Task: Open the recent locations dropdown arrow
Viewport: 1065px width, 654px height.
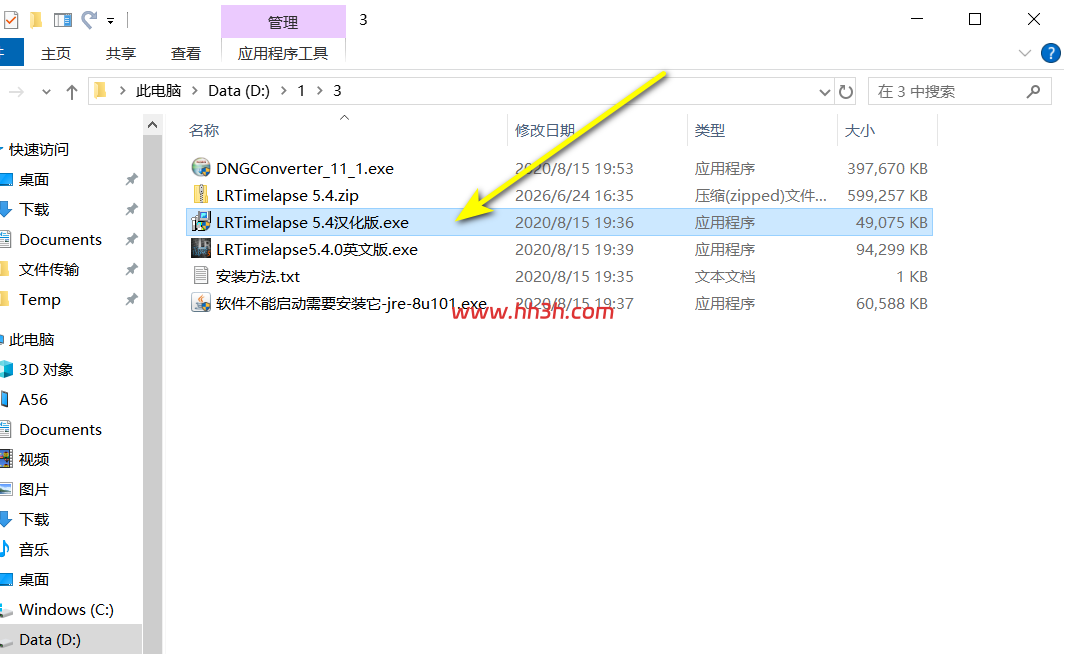Action: [x=46, y=92]
